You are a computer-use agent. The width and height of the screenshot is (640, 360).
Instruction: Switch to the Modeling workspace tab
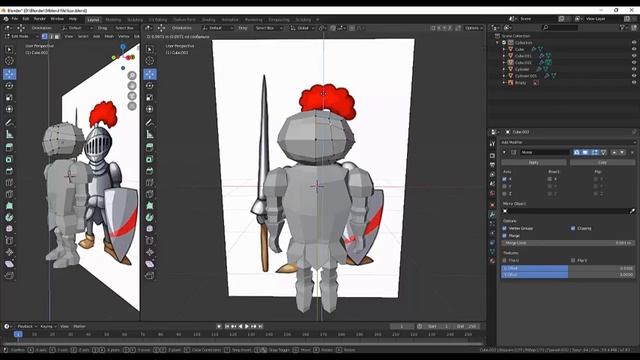tap(113, 20)
